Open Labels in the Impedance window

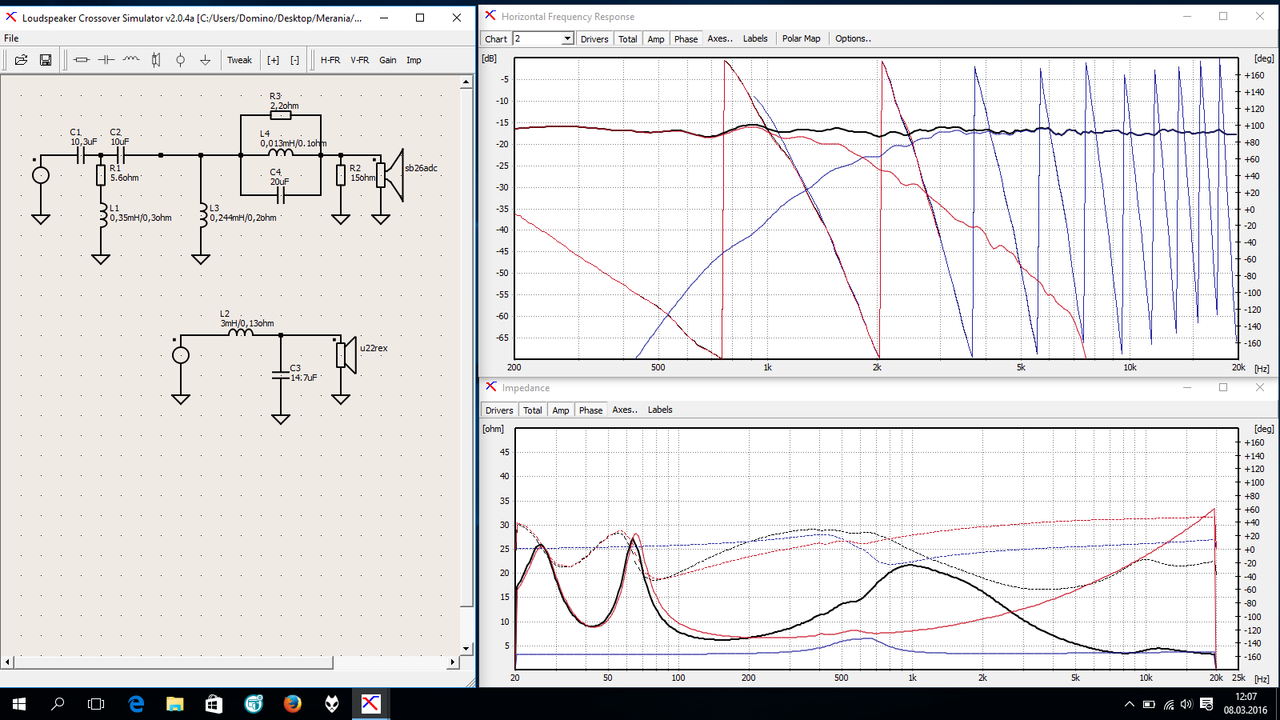[x=660, y=410]
